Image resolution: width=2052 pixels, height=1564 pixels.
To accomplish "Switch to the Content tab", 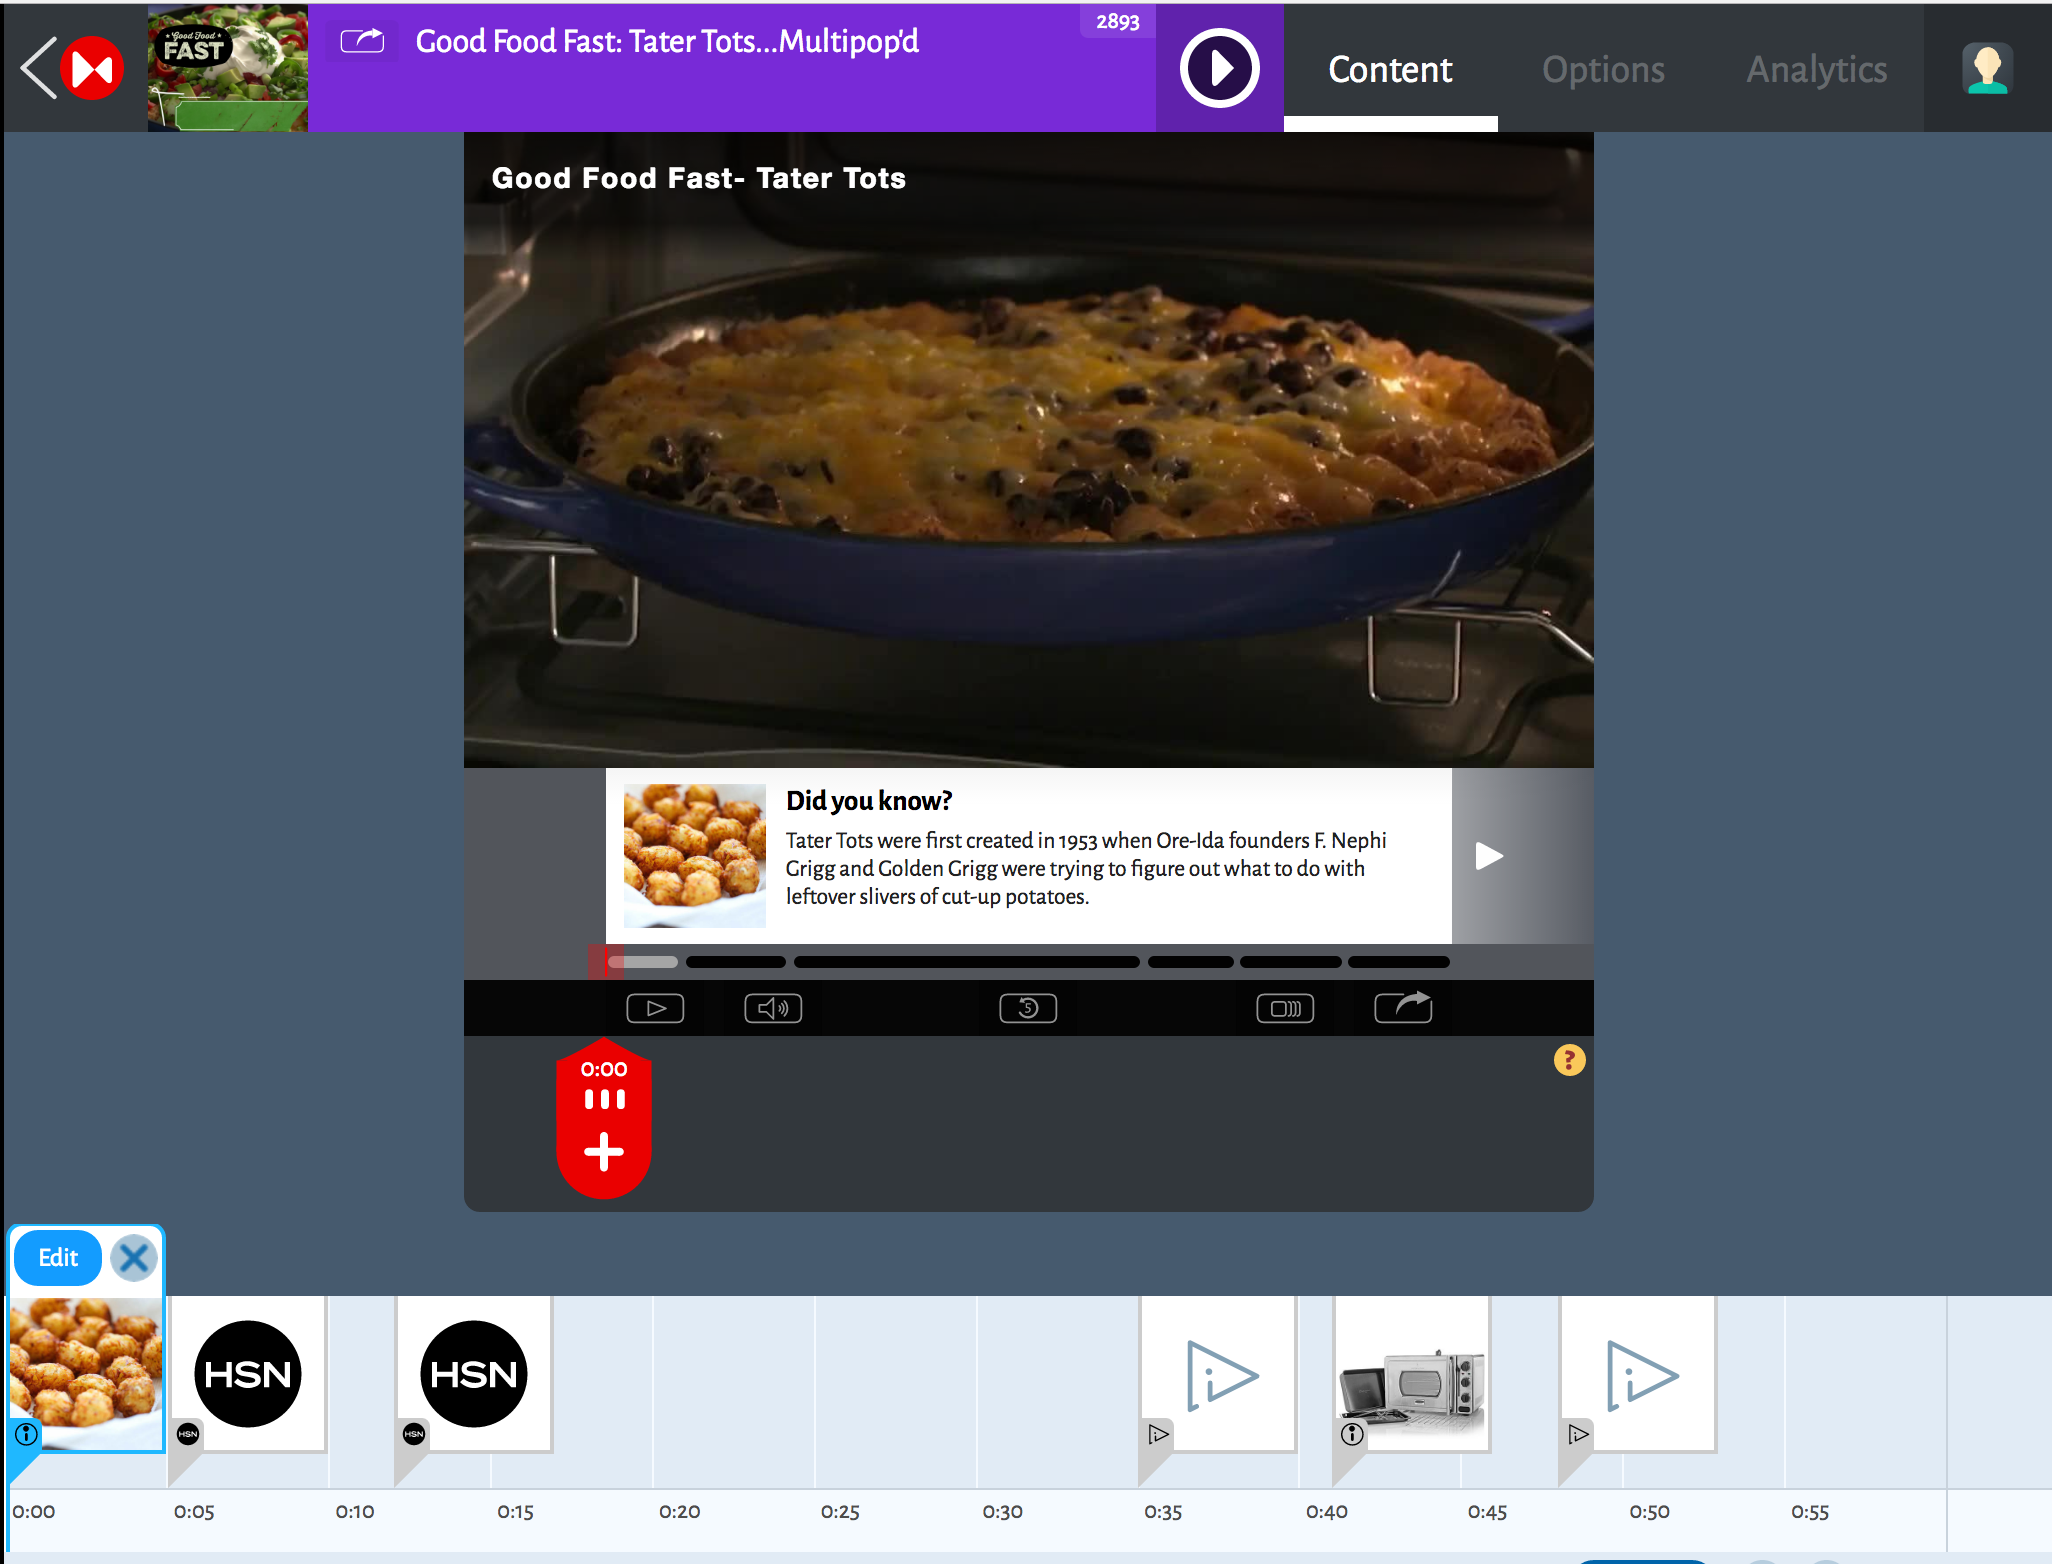I will 1390,69.
